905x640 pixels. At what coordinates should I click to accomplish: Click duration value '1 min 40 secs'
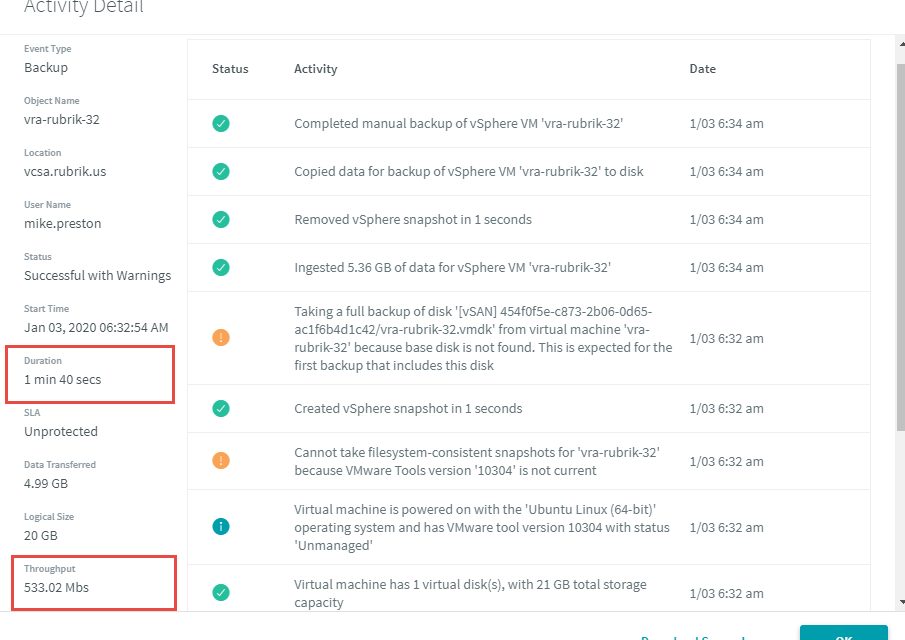pyautogui.click(x=62, y=379)
